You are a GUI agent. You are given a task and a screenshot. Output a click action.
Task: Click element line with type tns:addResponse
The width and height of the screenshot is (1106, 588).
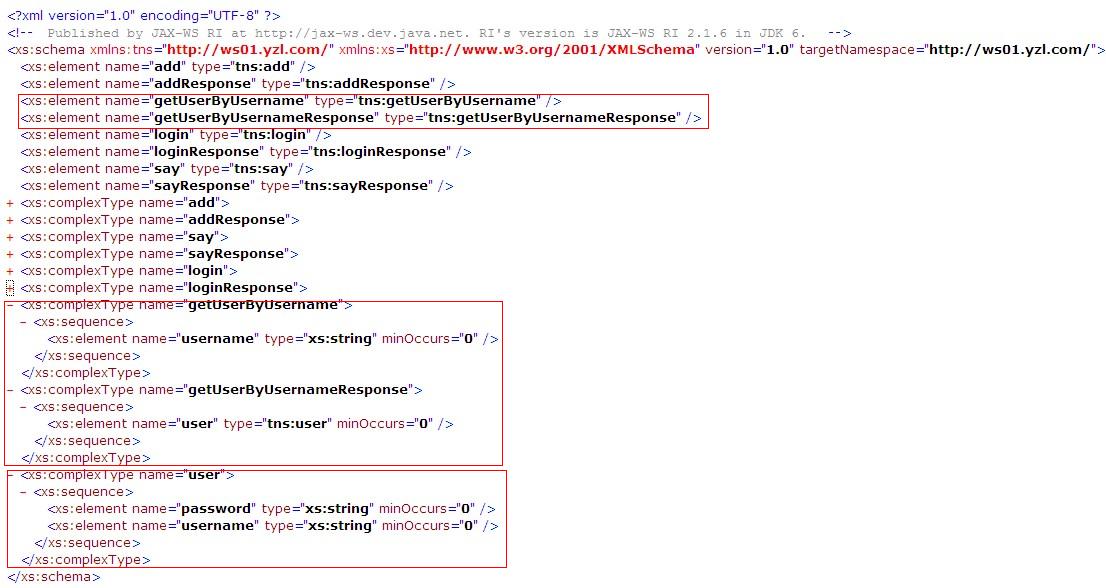click(238, 84)
